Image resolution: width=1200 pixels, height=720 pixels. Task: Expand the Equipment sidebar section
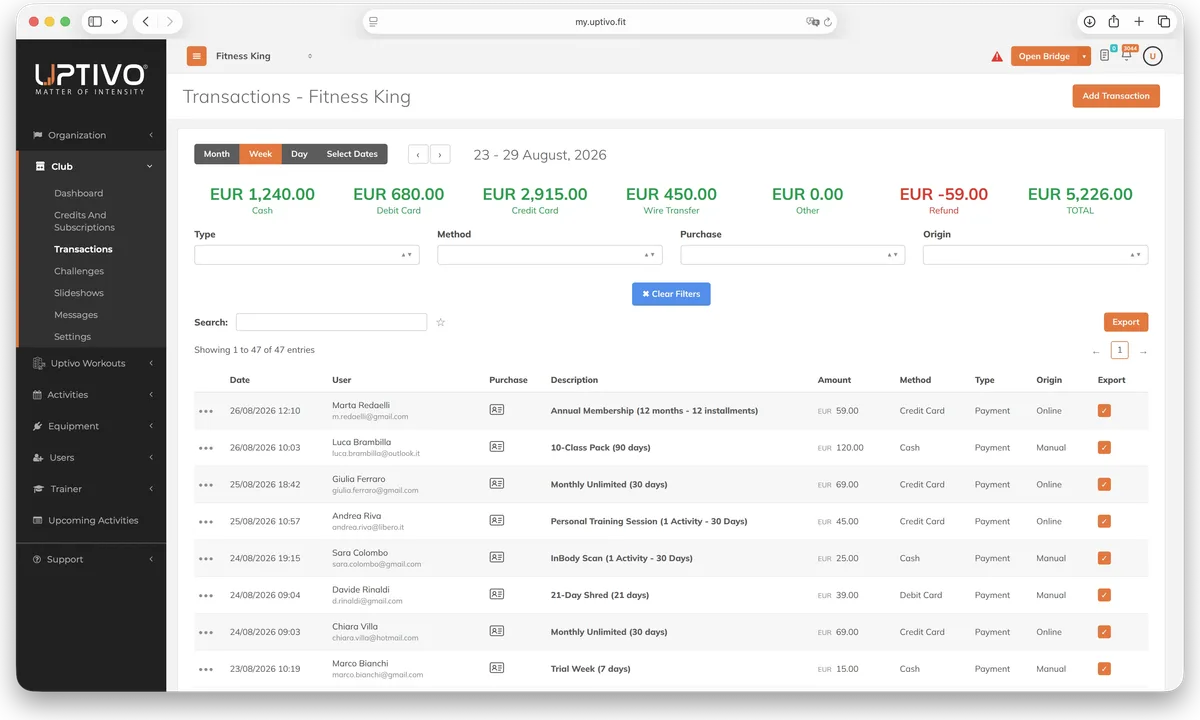tap(91, 426)
